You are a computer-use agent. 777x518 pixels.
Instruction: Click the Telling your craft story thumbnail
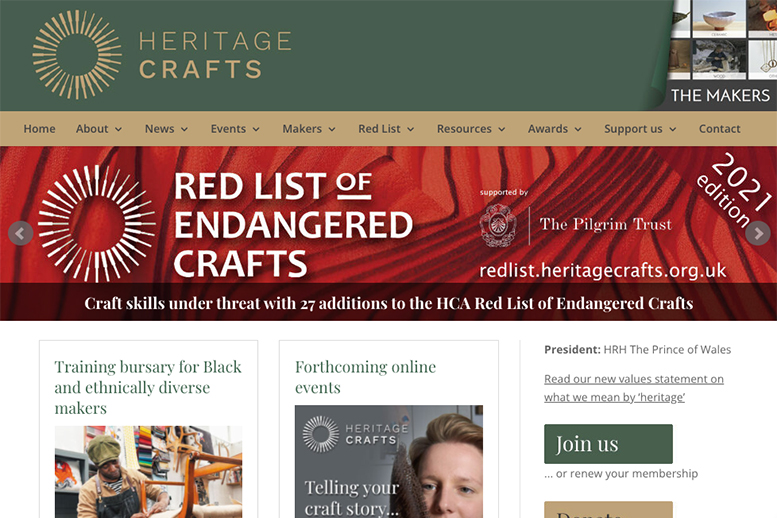tap(388, 461)
